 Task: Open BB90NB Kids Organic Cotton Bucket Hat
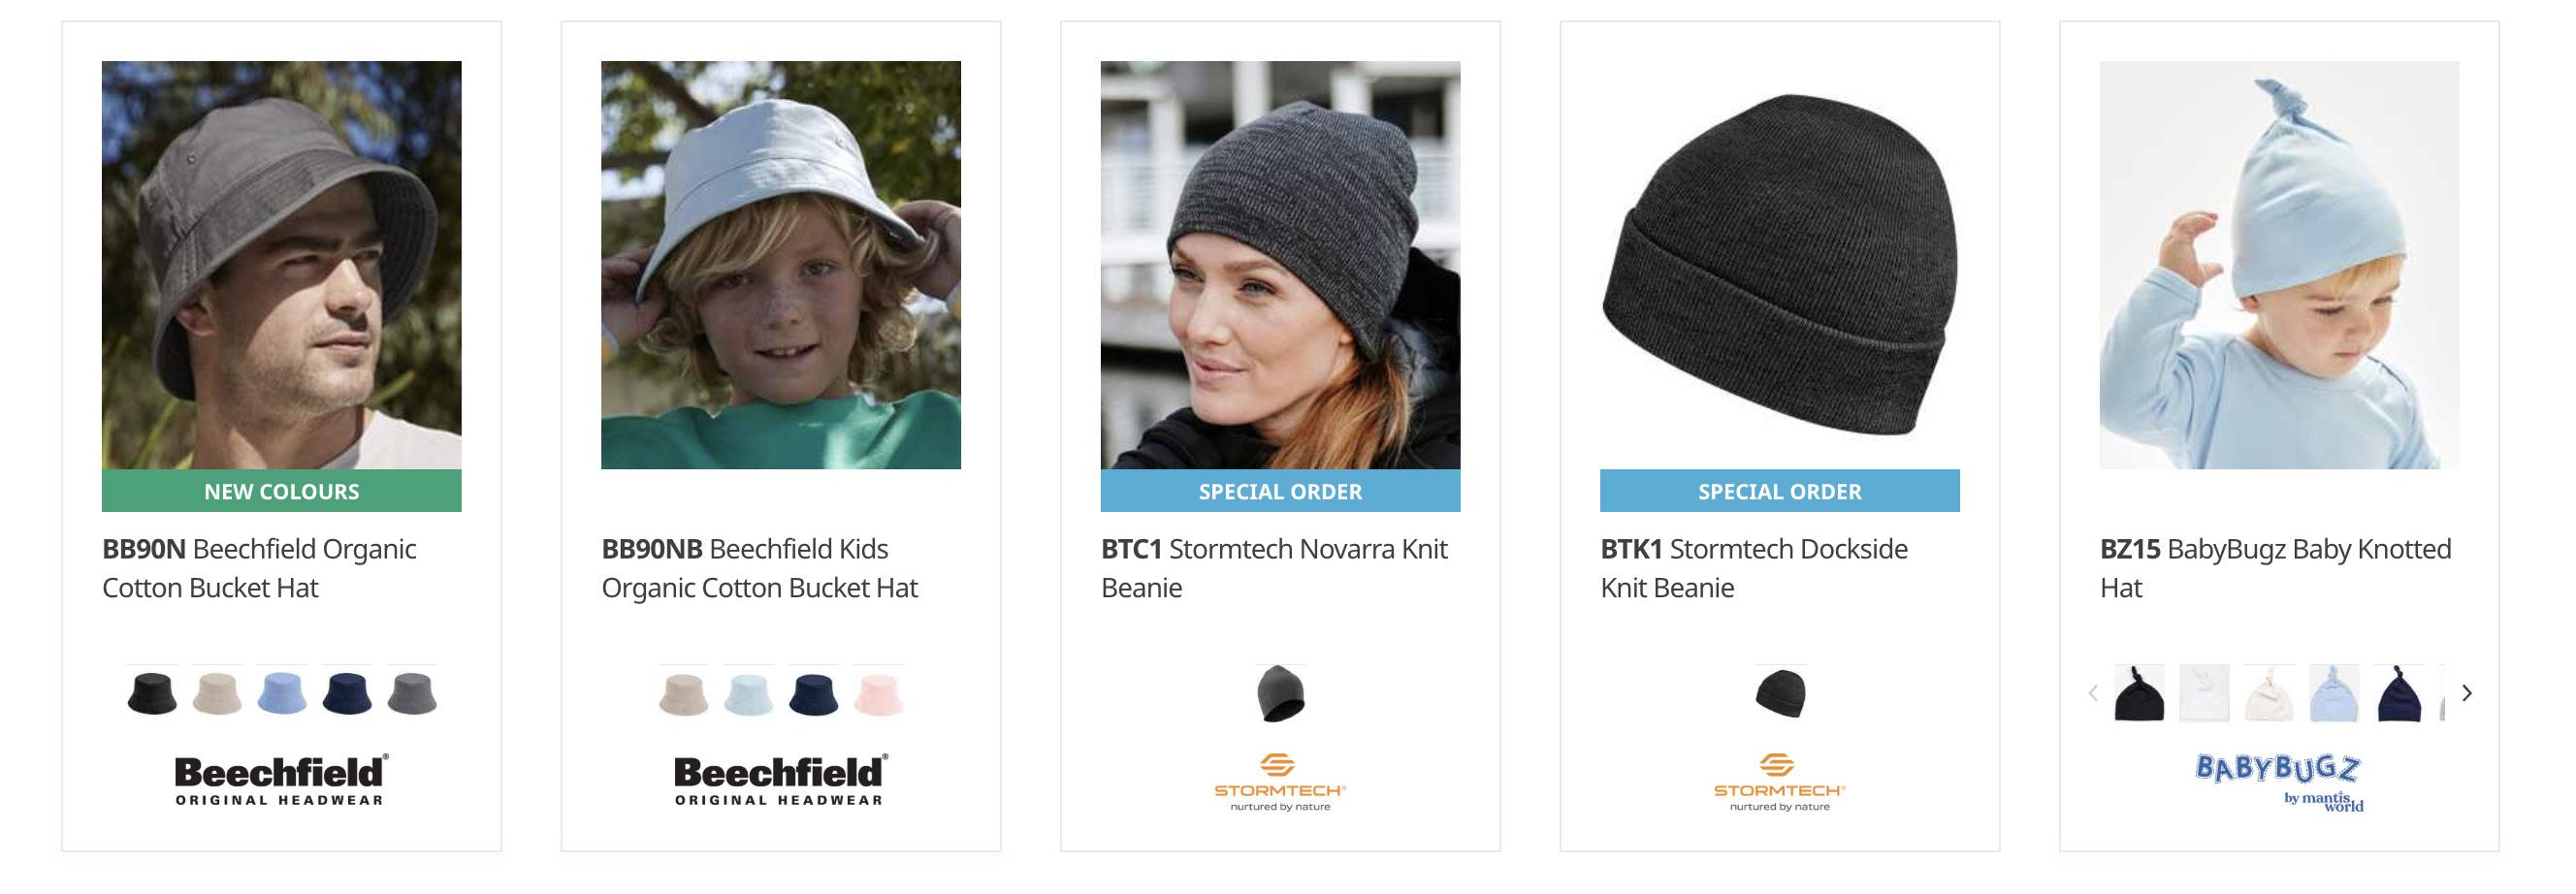(x=760, y=568)
